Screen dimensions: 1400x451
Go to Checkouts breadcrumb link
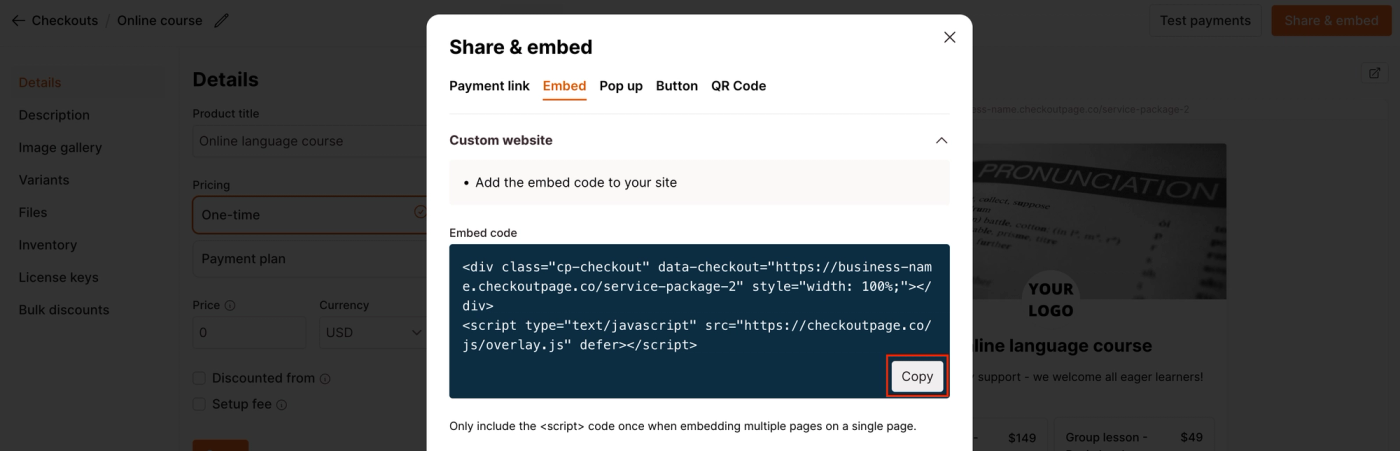pyautogui.click(x=65, y=20)
